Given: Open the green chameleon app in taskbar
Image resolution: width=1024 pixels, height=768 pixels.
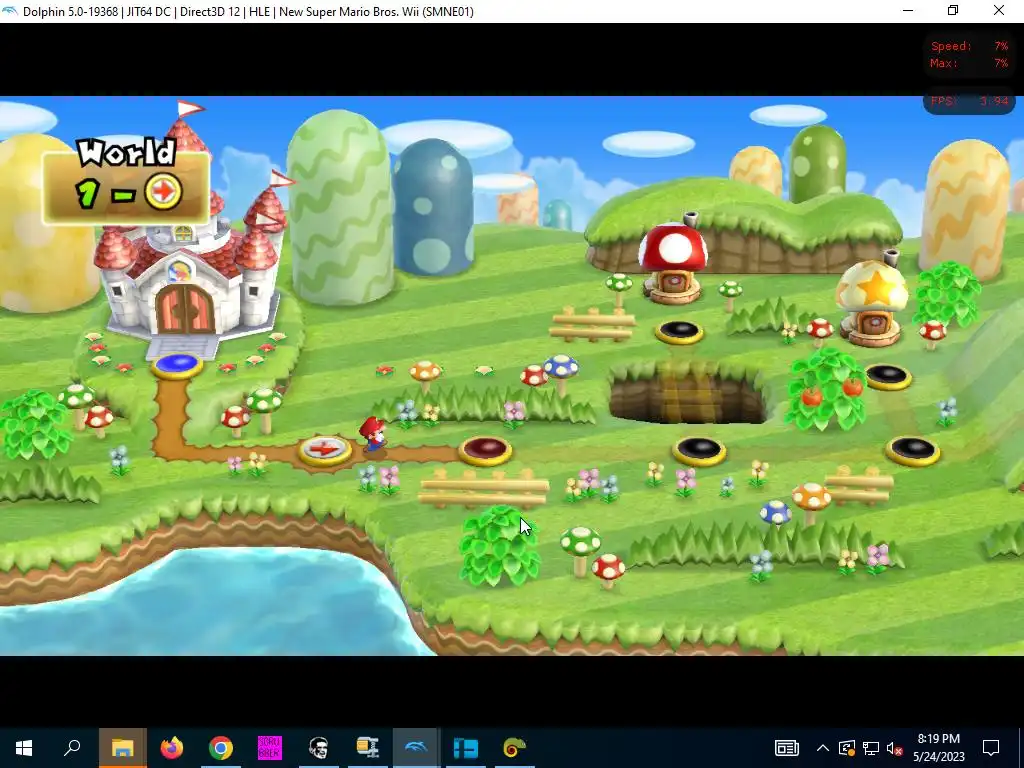Looking at the screenshot, I should coord(515,748).
